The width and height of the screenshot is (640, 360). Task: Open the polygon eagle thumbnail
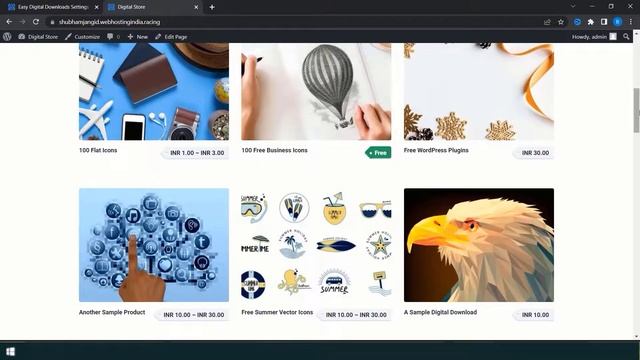pos(479,245)
